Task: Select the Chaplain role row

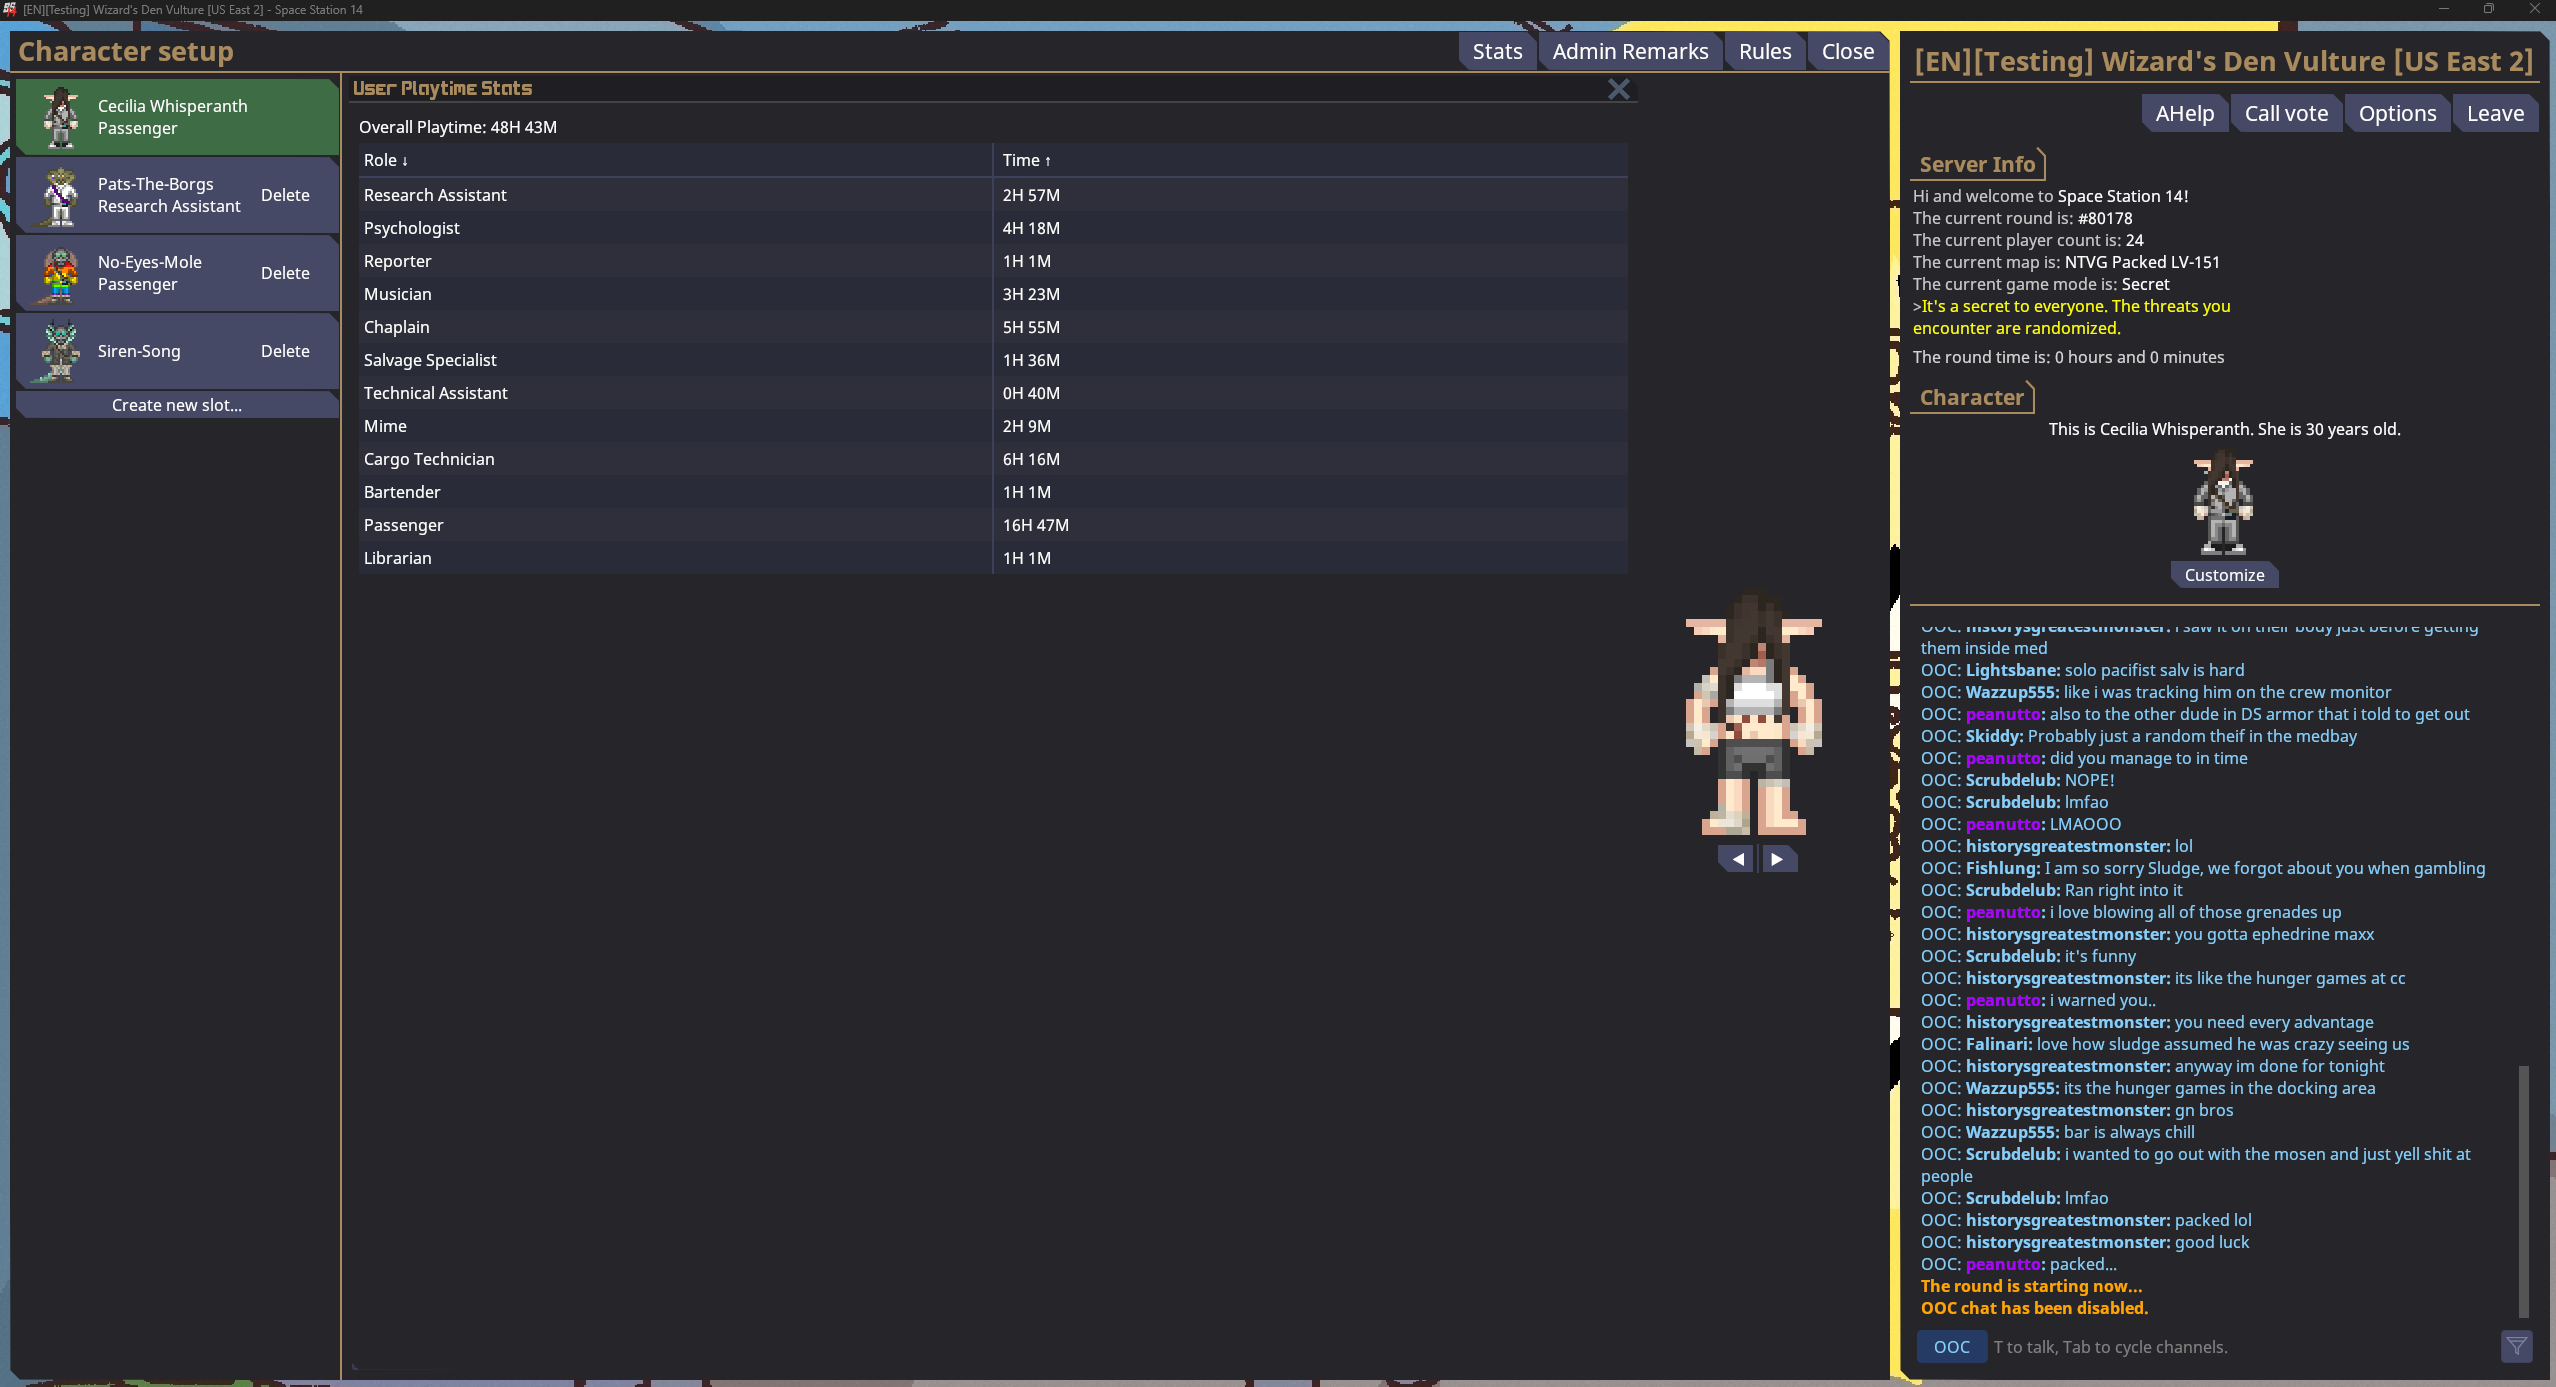Action: click(x=993, y=327)
